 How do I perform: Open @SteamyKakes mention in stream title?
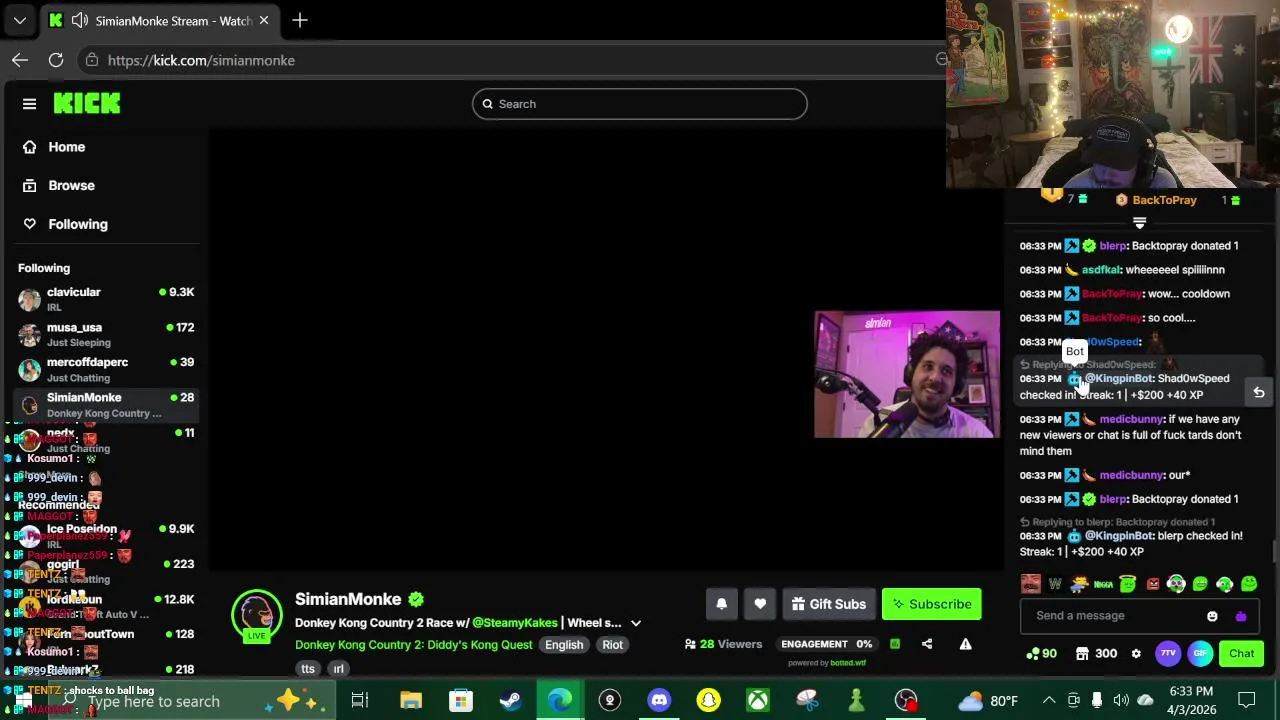coord(515,623)
